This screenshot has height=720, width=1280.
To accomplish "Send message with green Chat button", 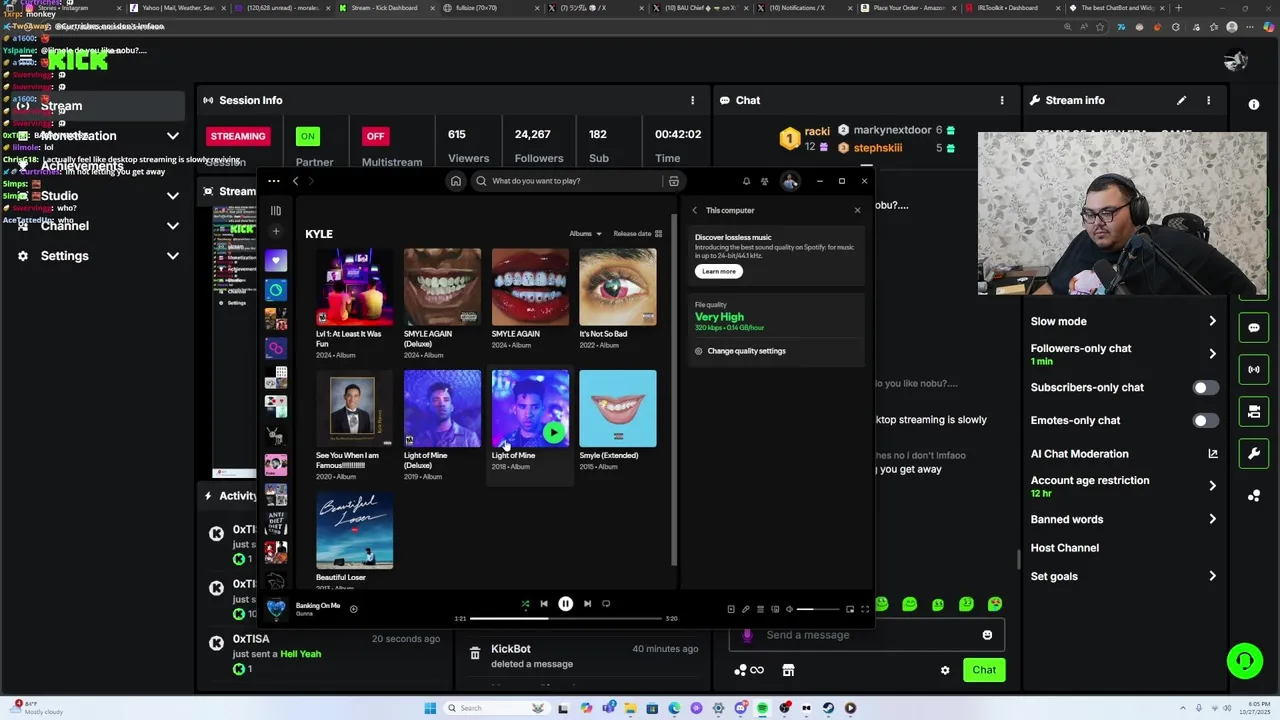I will pyautogui.click(x=984, y=670).
